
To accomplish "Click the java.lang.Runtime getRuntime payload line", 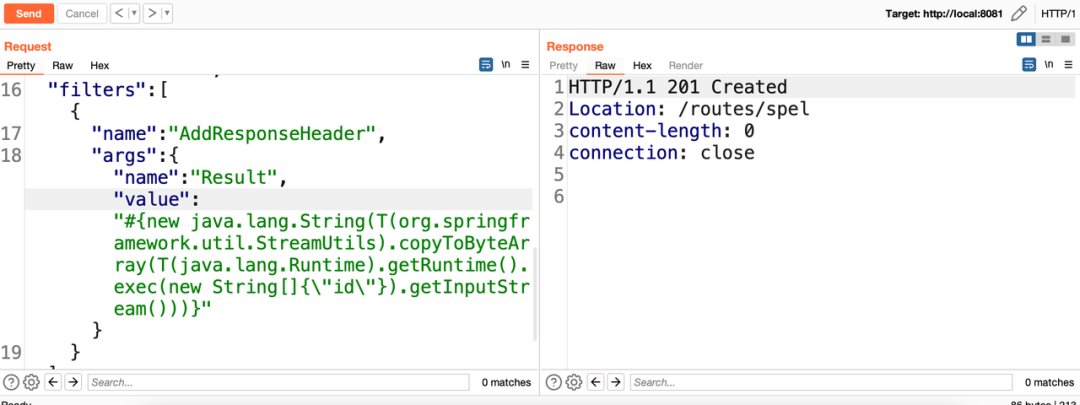I will pyautogui.click(x=322, y=266).
